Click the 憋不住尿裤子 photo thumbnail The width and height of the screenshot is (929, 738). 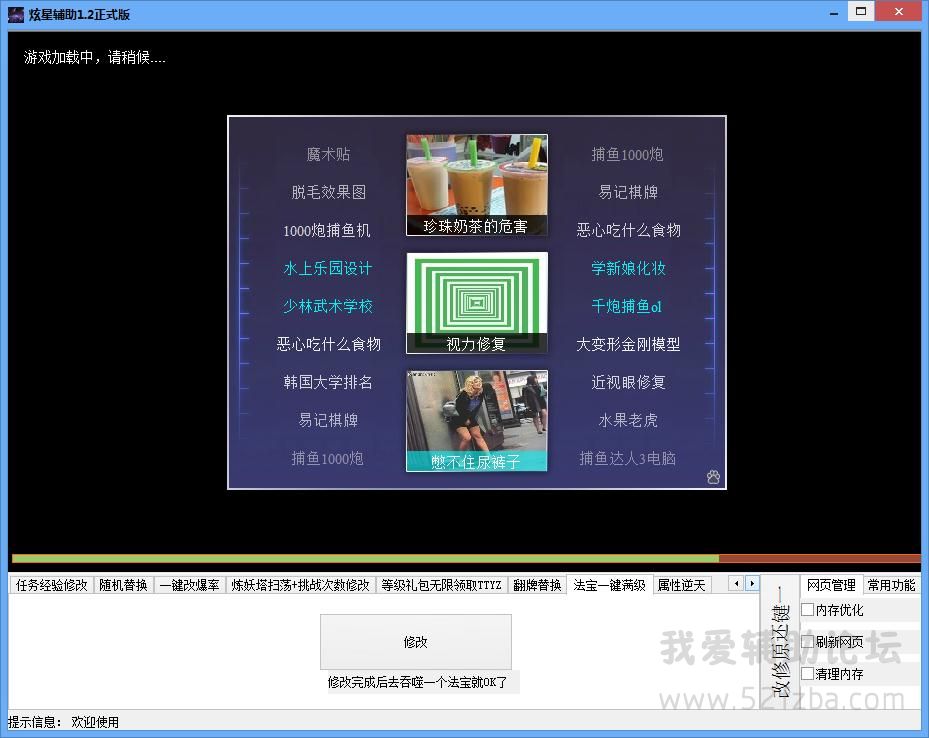[477, 420]
